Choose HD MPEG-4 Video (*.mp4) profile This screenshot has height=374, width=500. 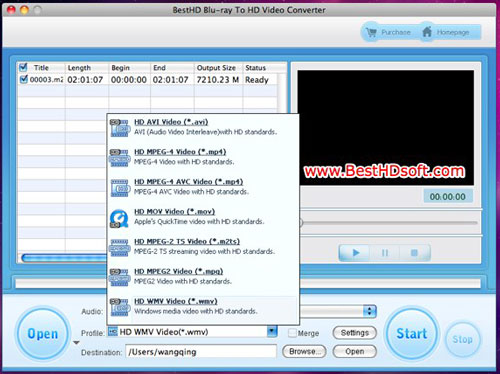click(x=180, y=152)
